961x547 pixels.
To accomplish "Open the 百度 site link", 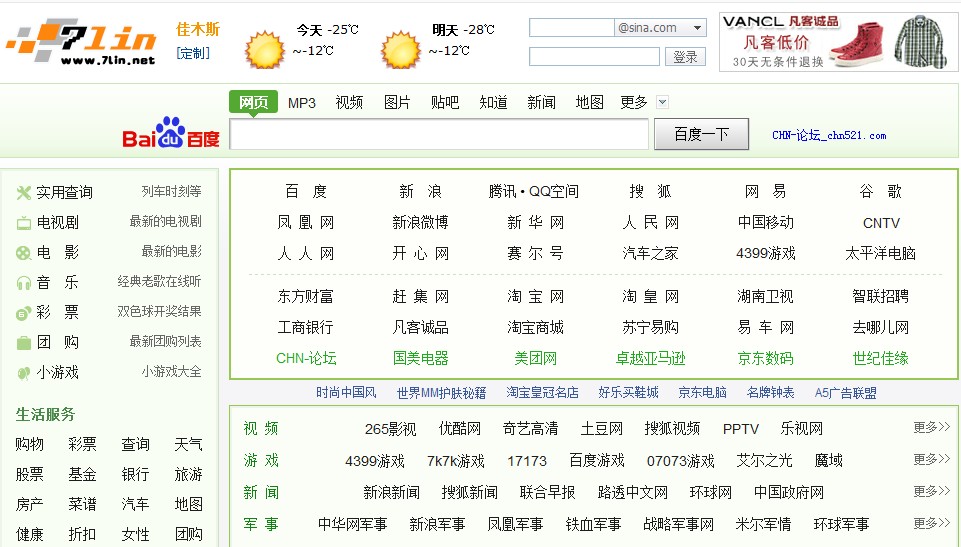I will [x=306, y=192].
